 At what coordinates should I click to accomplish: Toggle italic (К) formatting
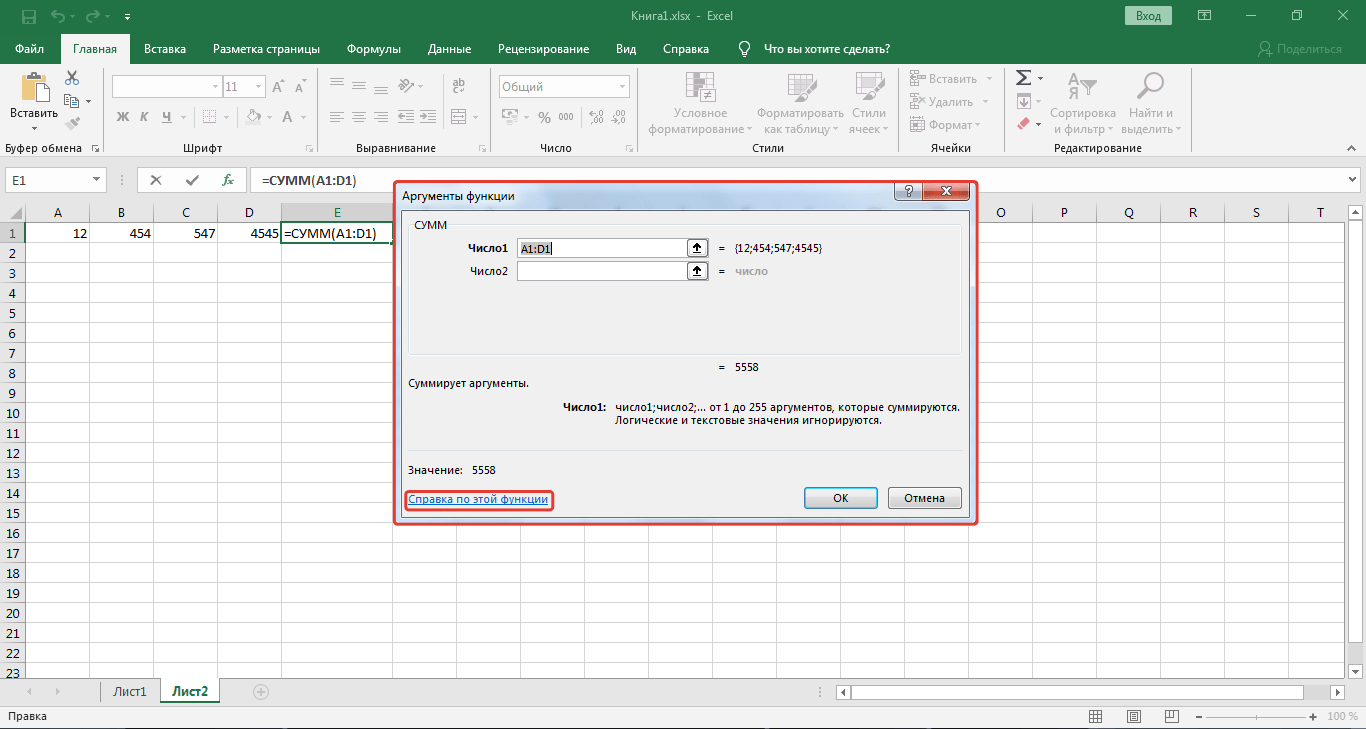146,117
